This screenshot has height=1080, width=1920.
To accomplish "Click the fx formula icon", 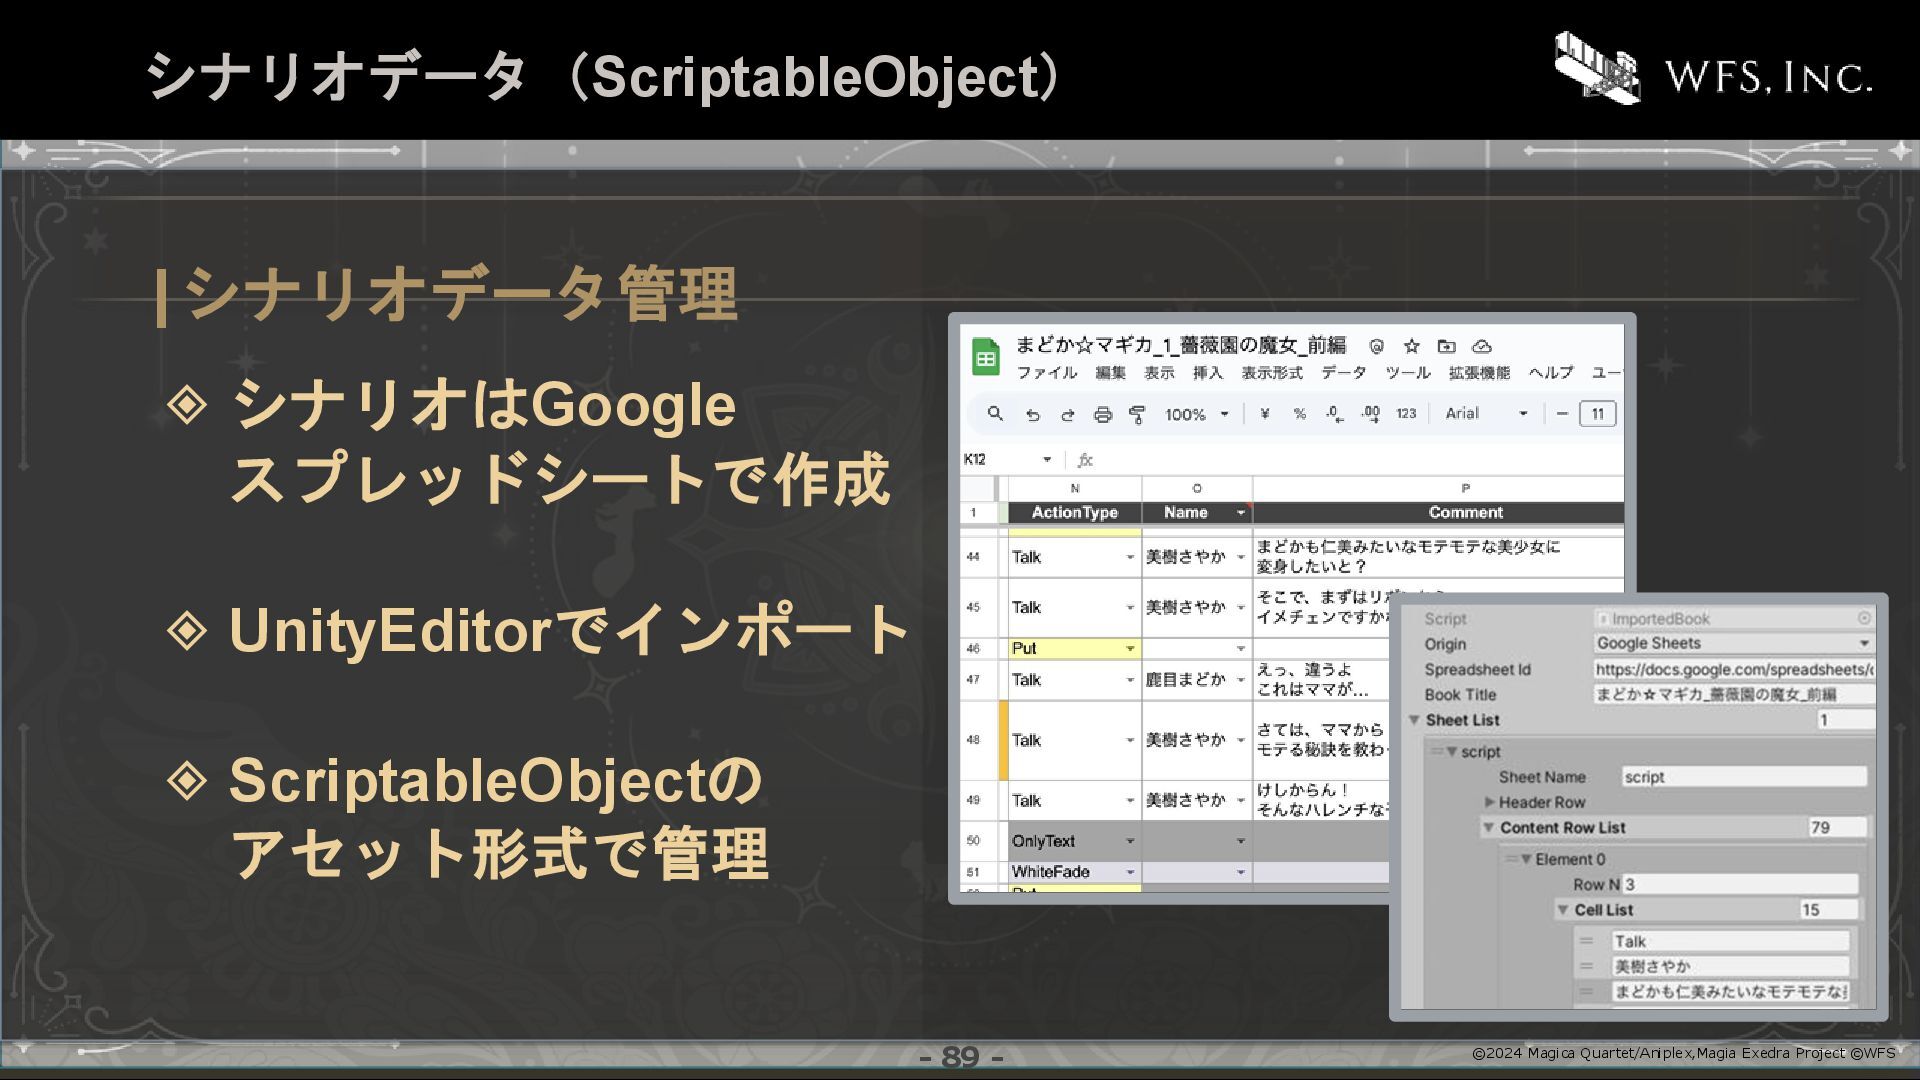I will [1085, 460].
